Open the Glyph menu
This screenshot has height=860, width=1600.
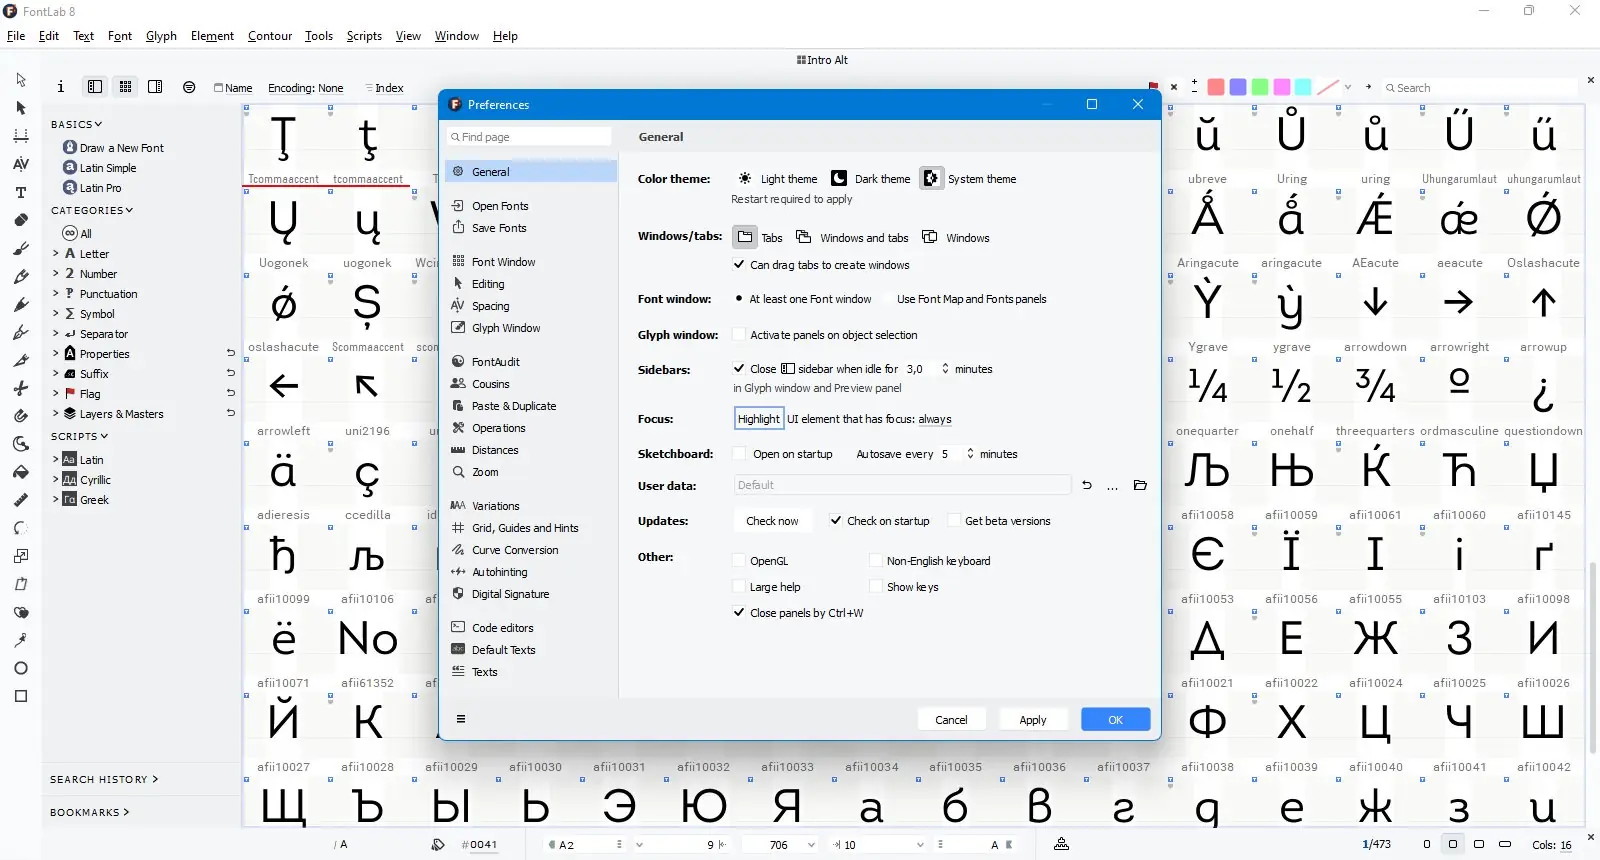coord(161,36)
